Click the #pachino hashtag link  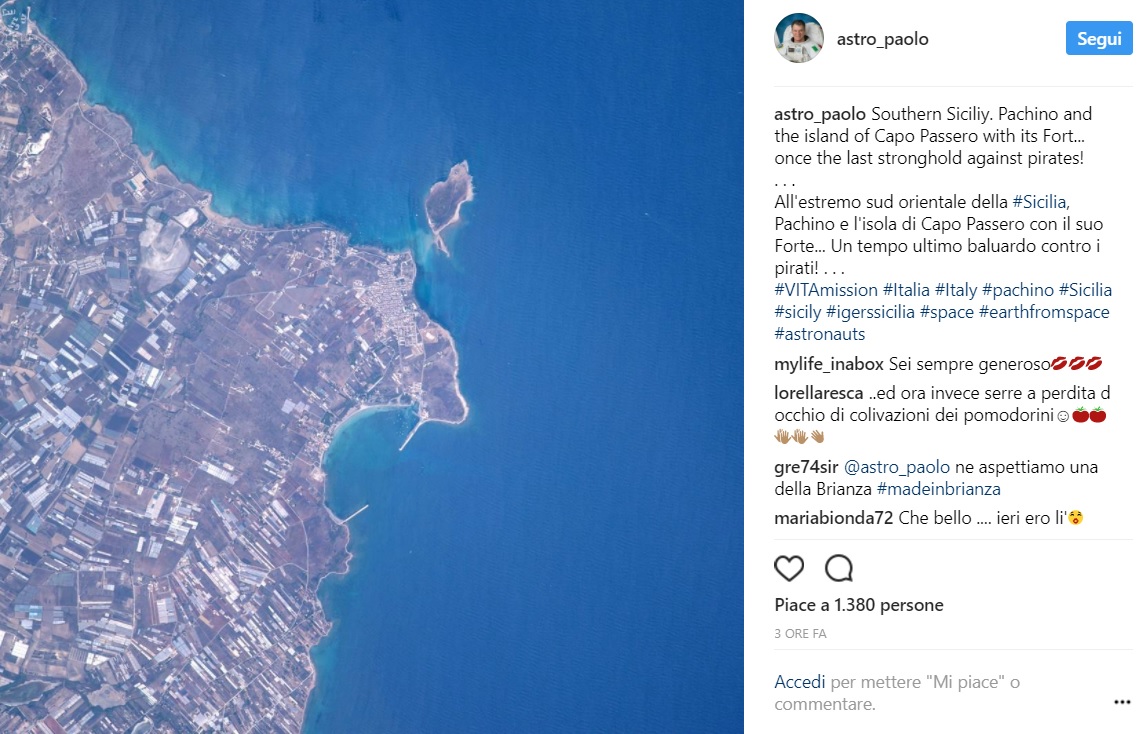click(1017, 290)
